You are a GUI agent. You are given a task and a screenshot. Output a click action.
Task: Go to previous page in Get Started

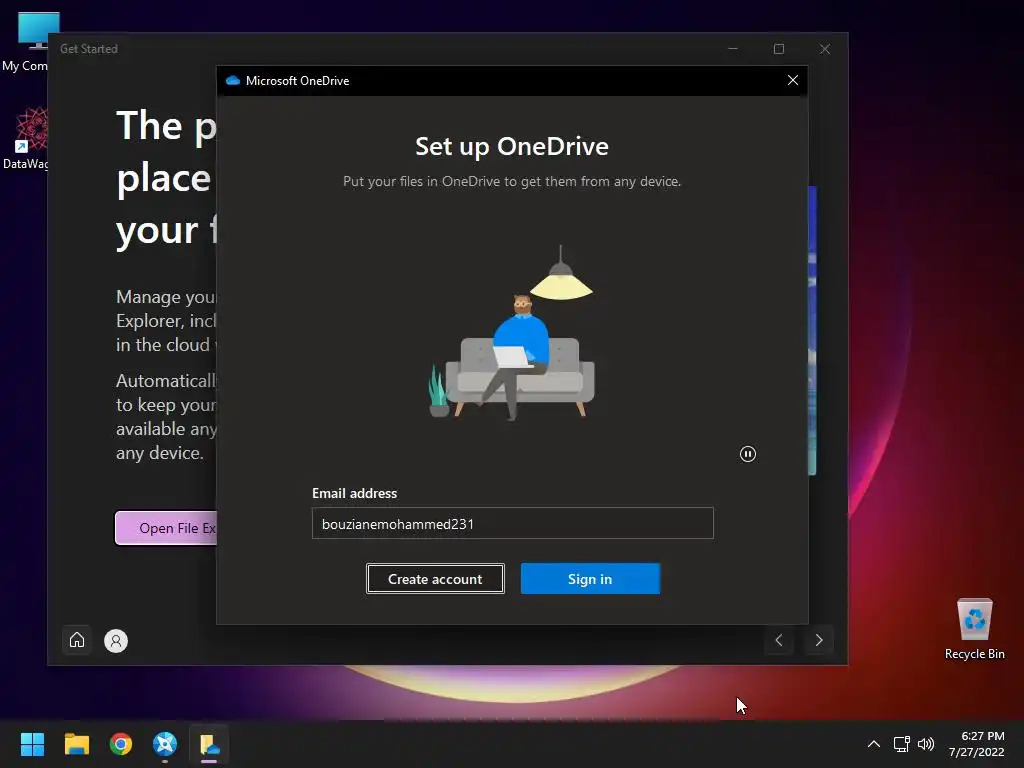778,640
